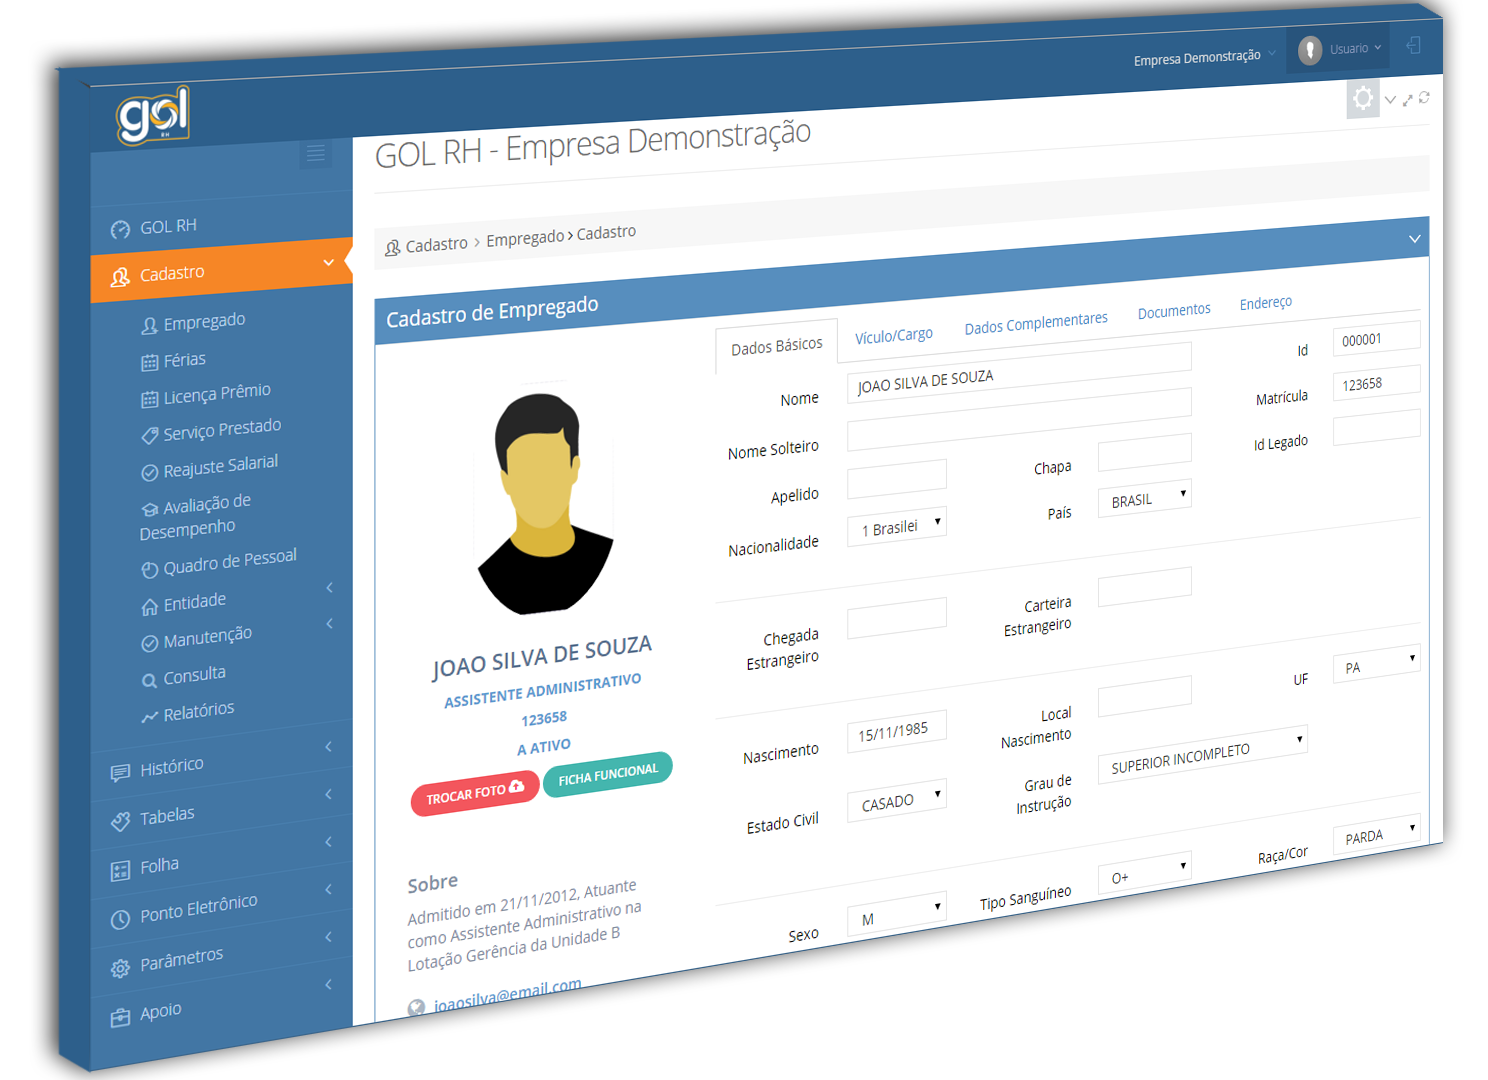1488x1080 pixels.
Task: Click Empregado in the breadcrumb
Action: 525,238
